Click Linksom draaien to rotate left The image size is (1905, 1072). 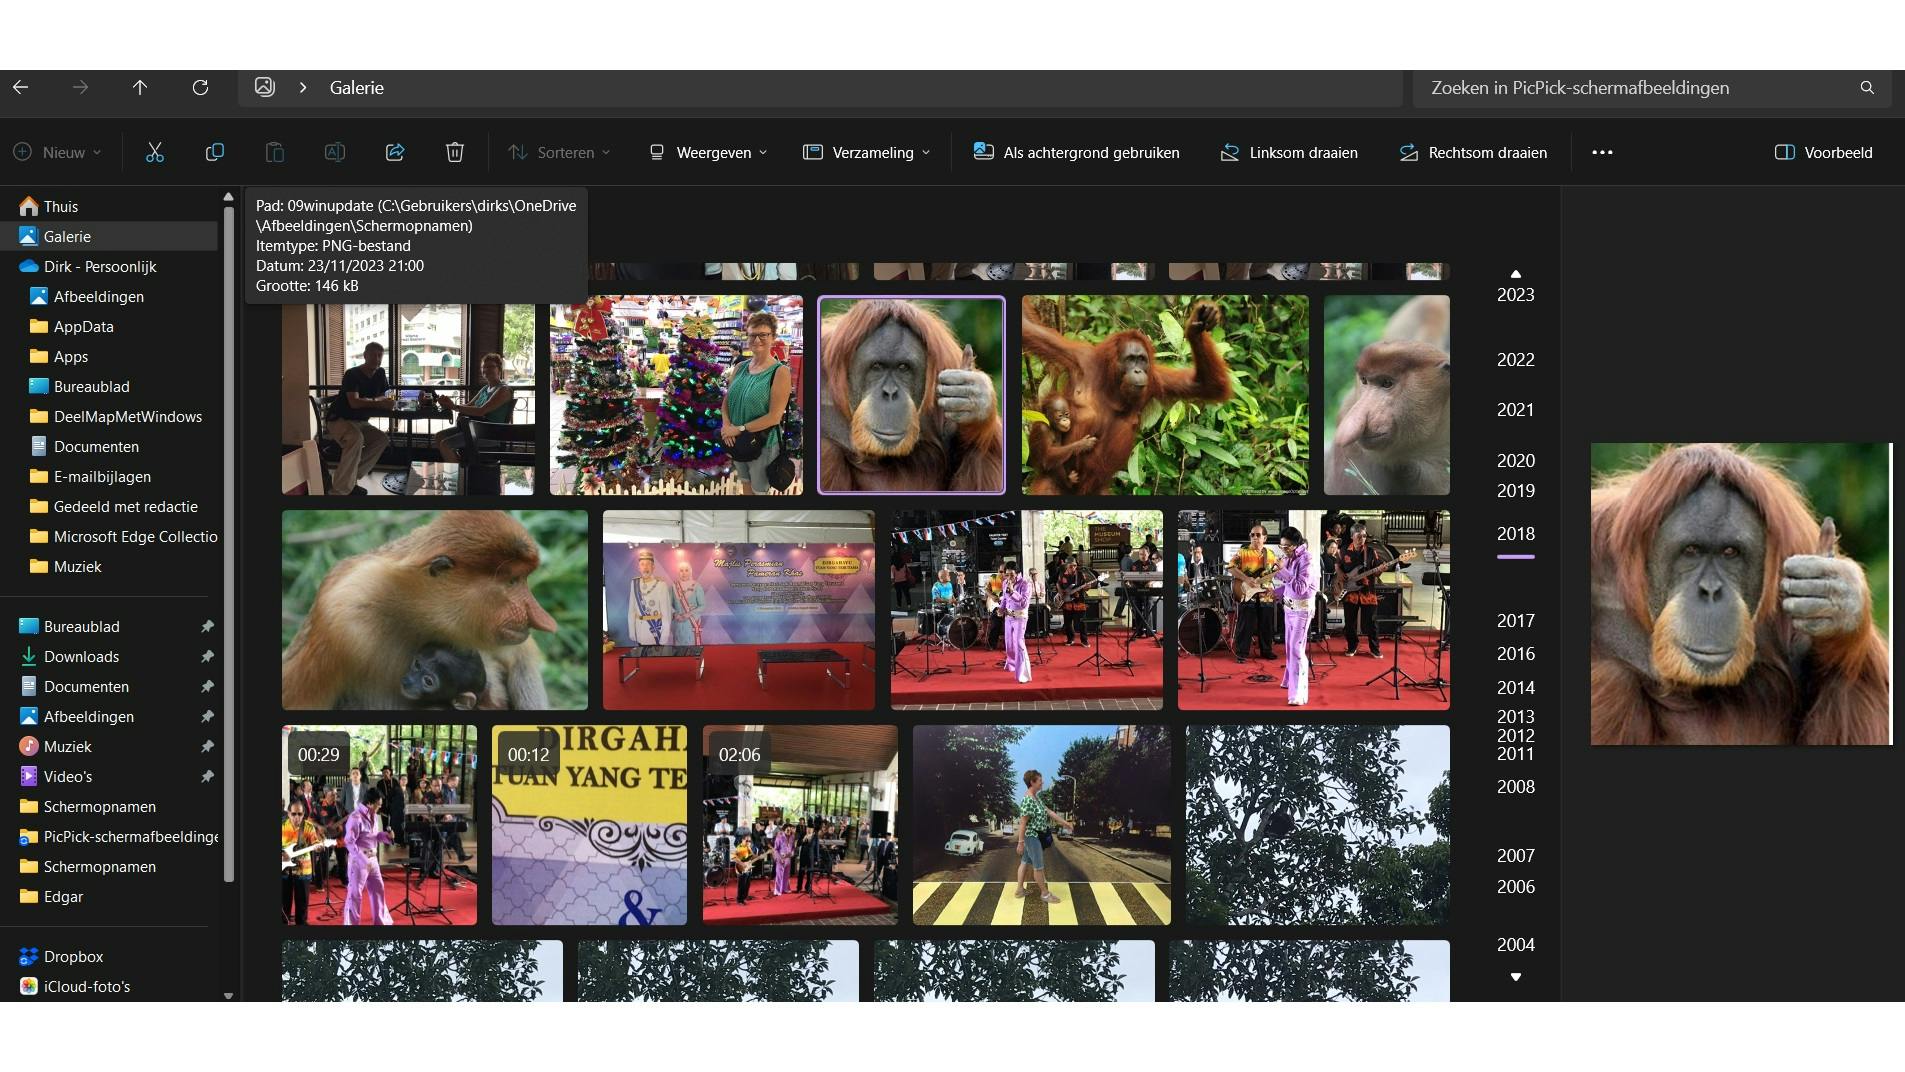click(1288, 152)
